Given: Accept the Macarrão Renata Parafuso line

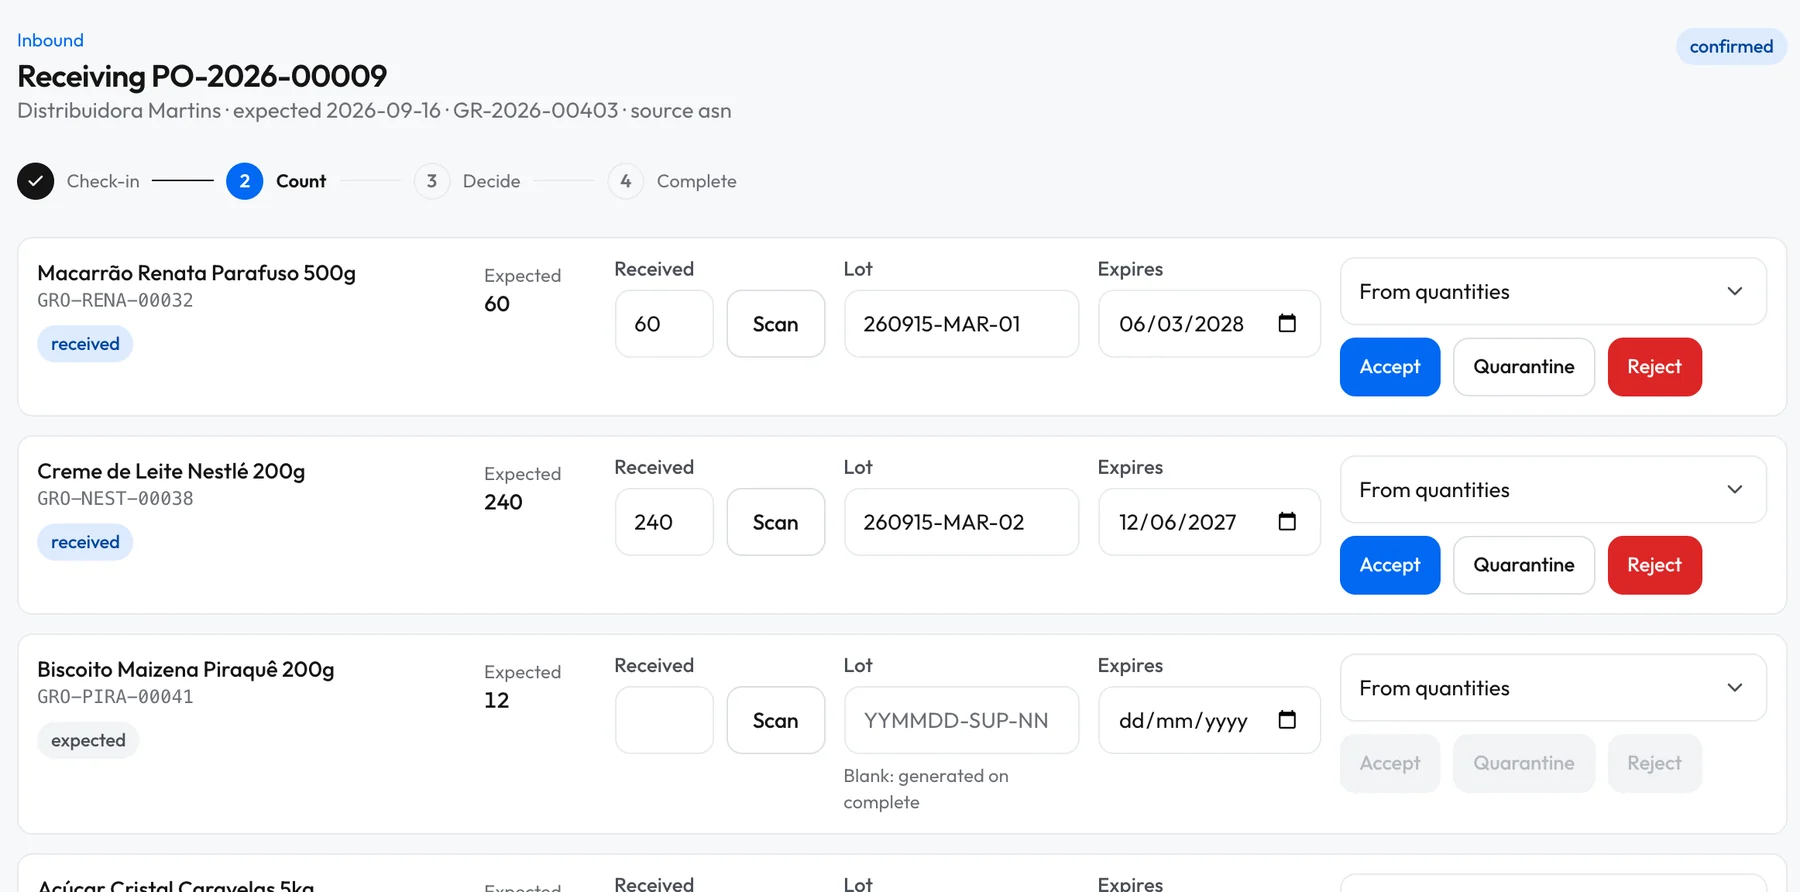Looking at the screenshot, I should point(1390,367).
